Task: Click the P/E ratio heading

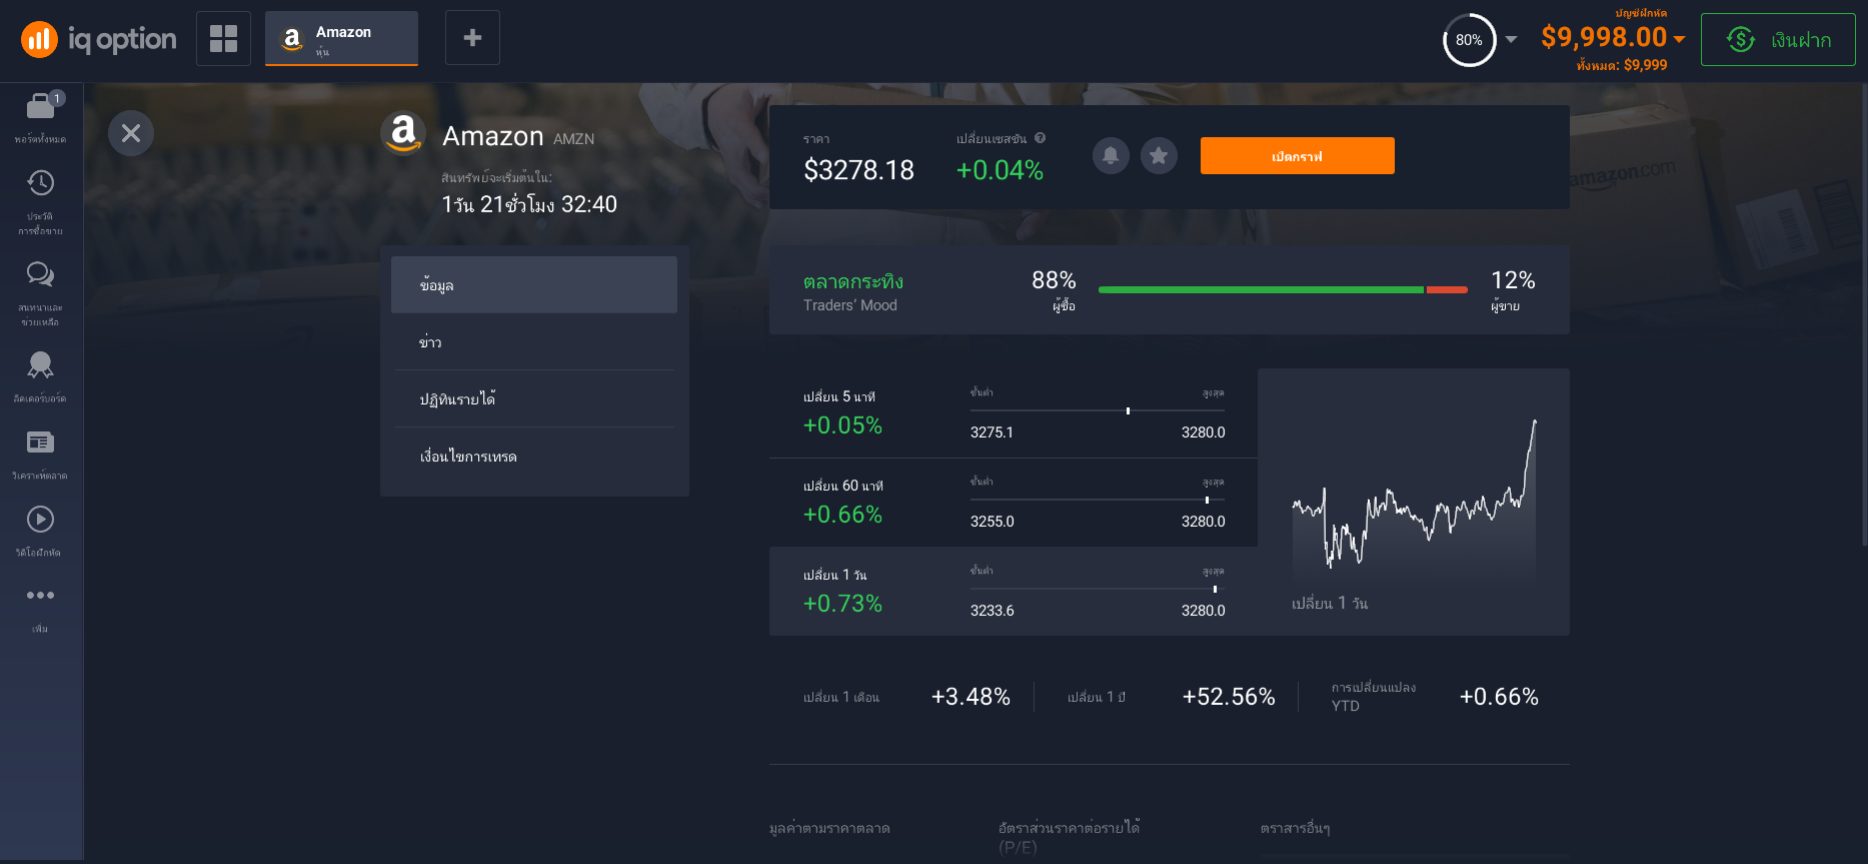Action: pos(1069,837)
